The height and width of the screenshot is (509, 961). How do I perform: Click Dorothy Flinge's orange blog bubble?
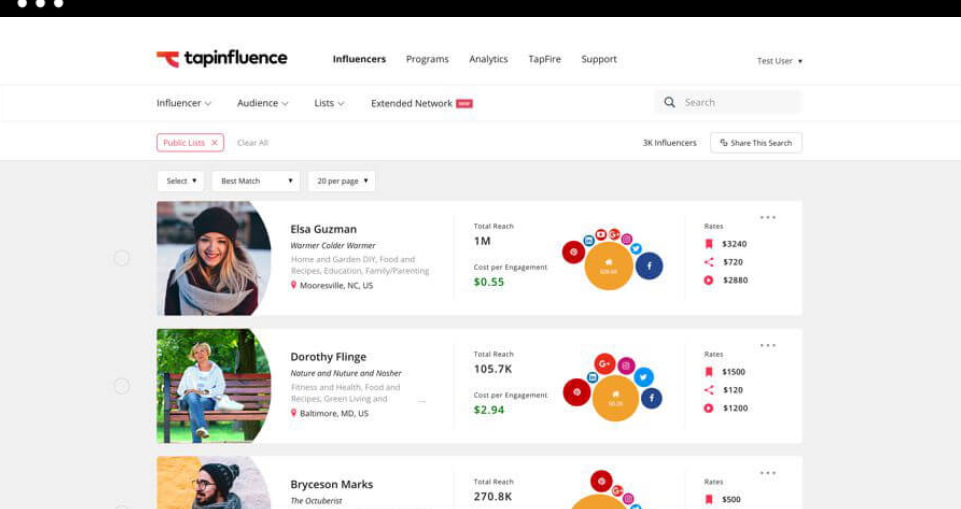click(615, 398)
